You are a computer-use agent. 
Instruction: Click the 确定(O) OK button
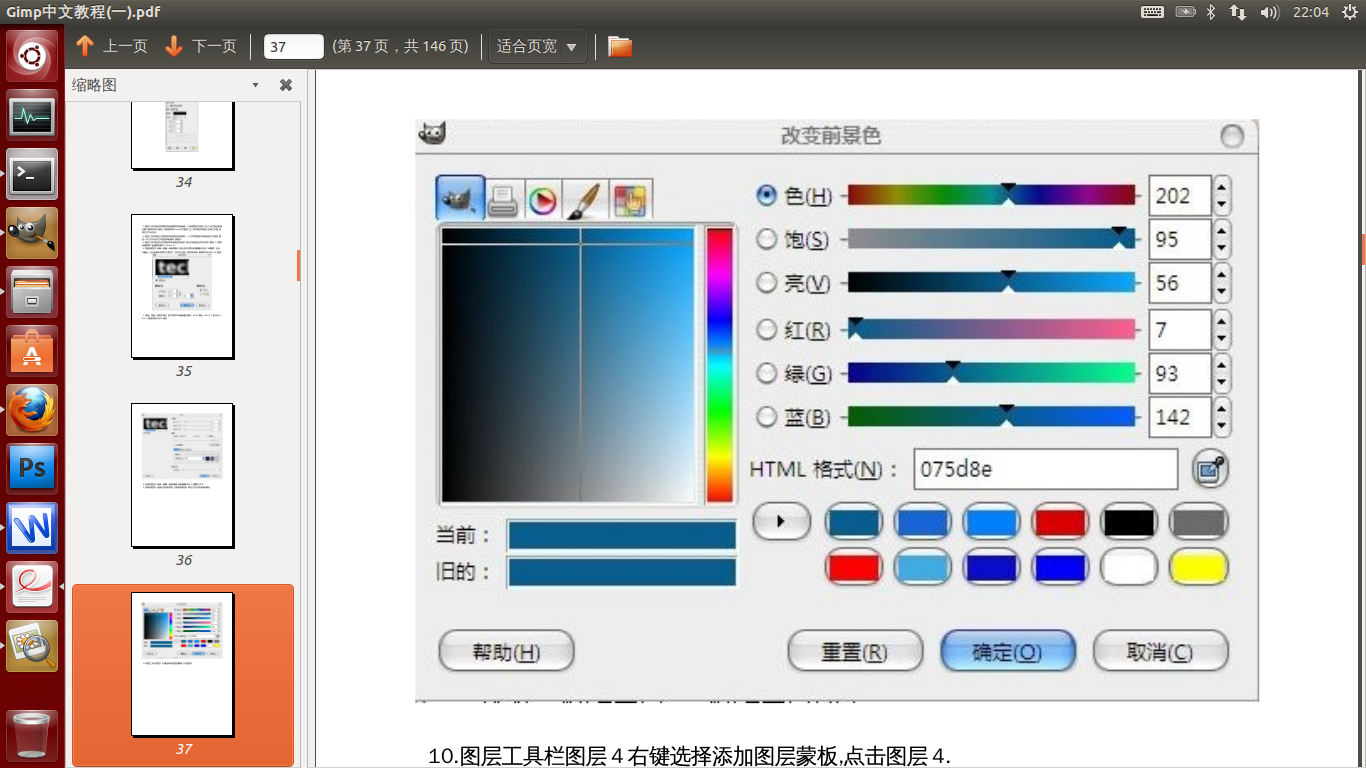tap(1008, 652)
